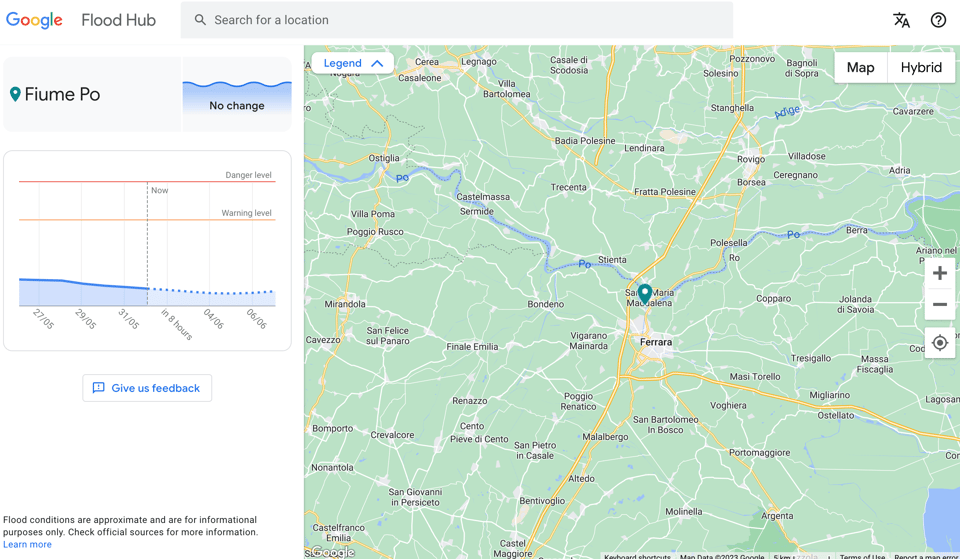Zoom in with the plus button
This screenshot has width=960, height=559.
tap(939, 273)
